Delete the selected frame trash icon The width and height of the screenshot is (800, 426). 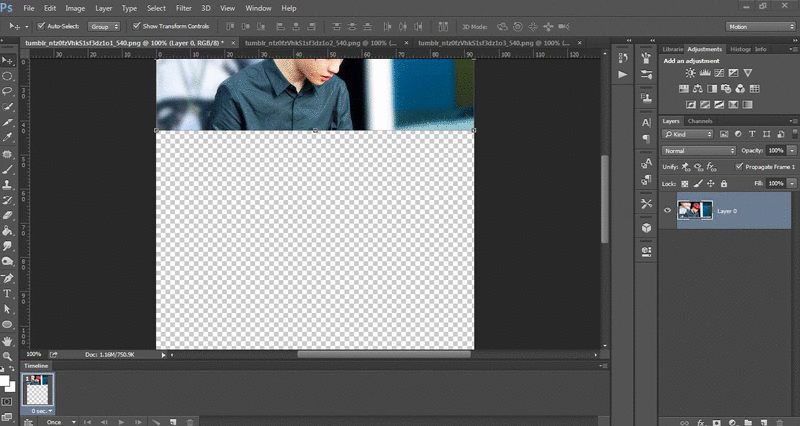(x=190, y=422)
